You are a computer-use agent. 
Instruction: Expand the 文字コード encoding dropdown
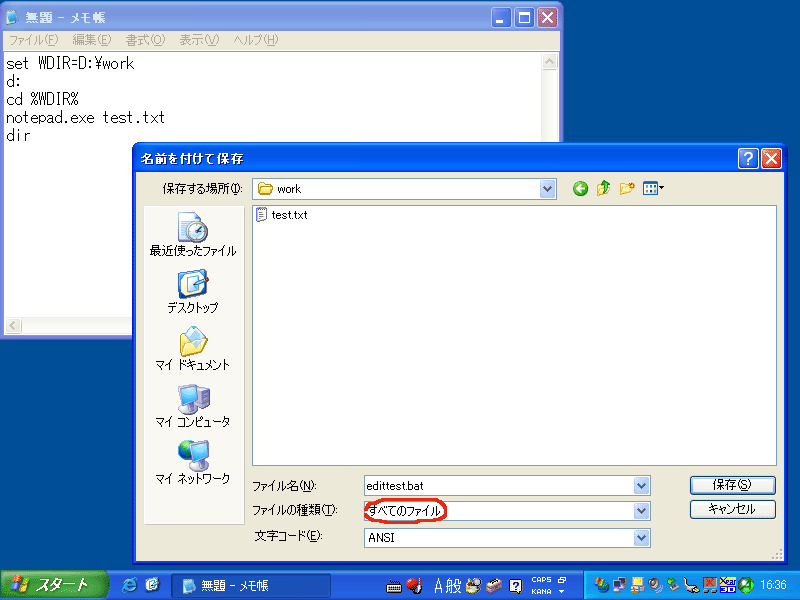coord(642,537)
